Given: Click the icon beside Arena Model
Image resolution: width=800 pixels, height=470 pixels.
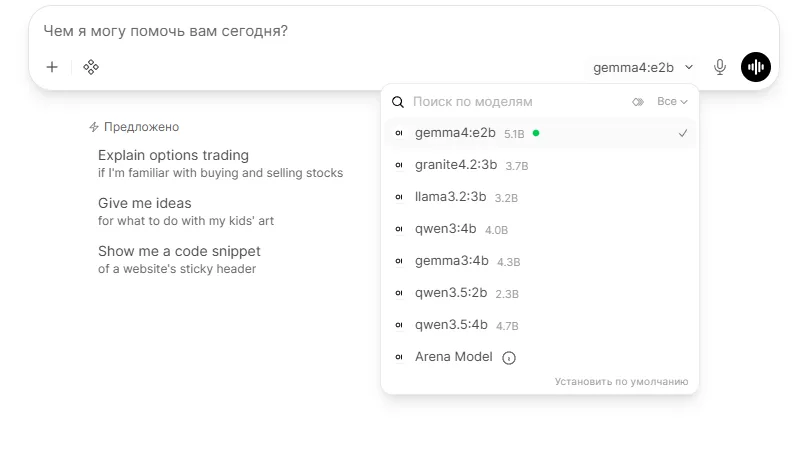Looking at the screenshot, I should [x=399, y=357].
